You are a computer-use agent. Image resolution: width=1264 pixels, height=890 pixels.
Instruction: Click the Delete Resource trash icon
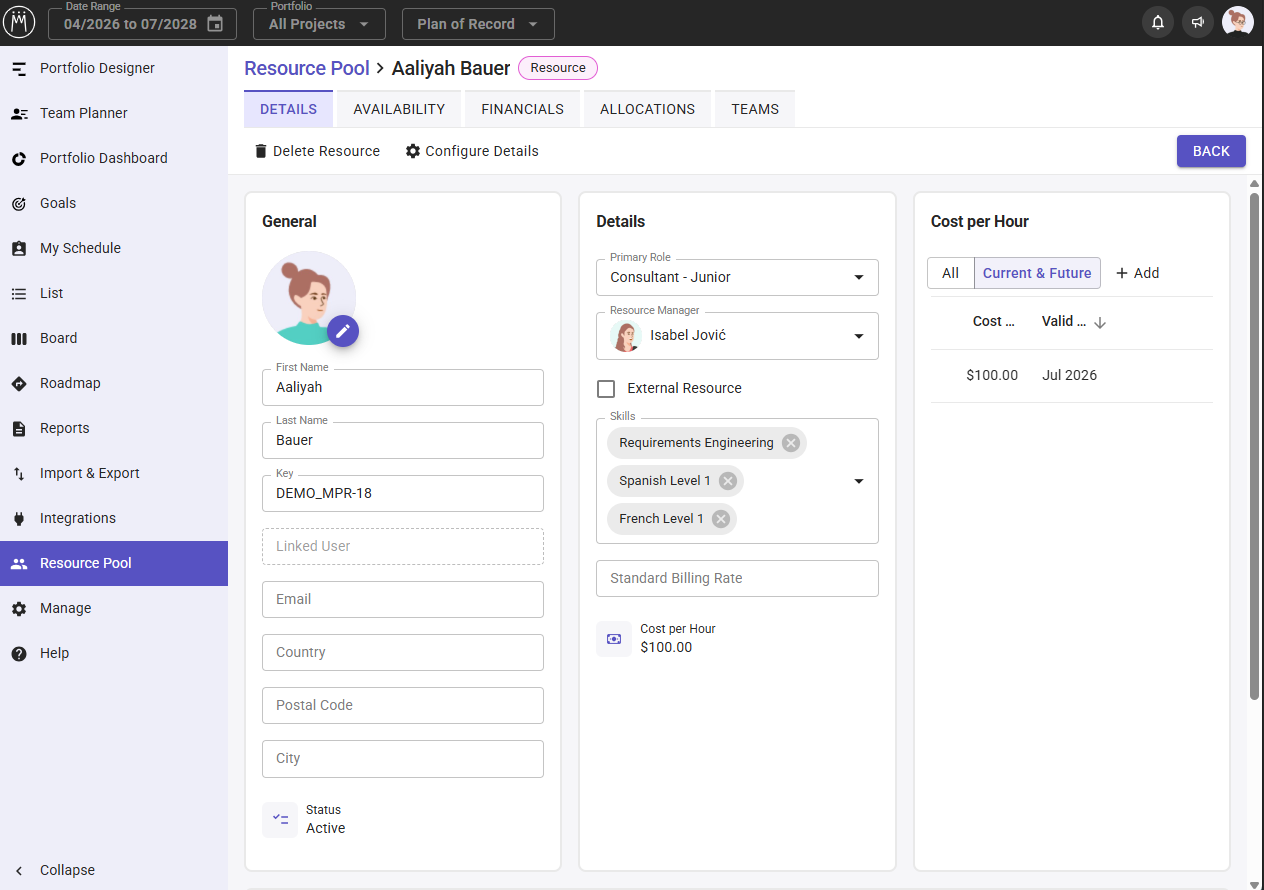point(261,151)
